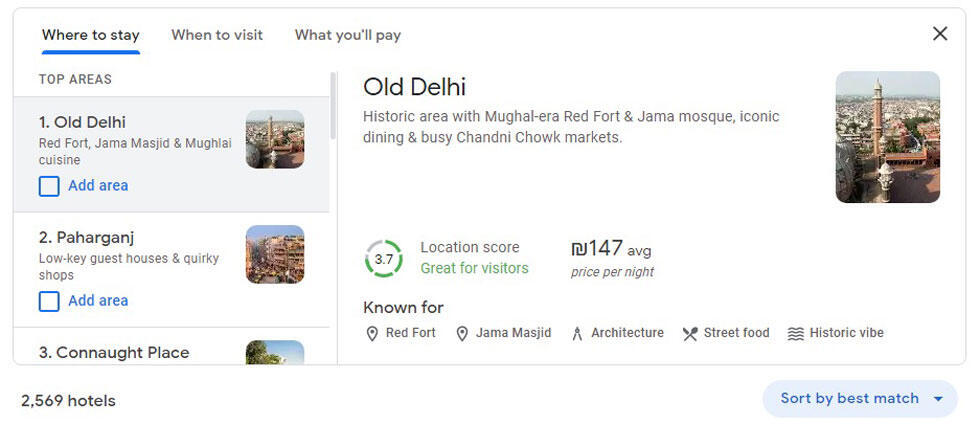980x424 pixels.
Task: Click the 3.7 location score ring
Action: [x=384, y=259]
